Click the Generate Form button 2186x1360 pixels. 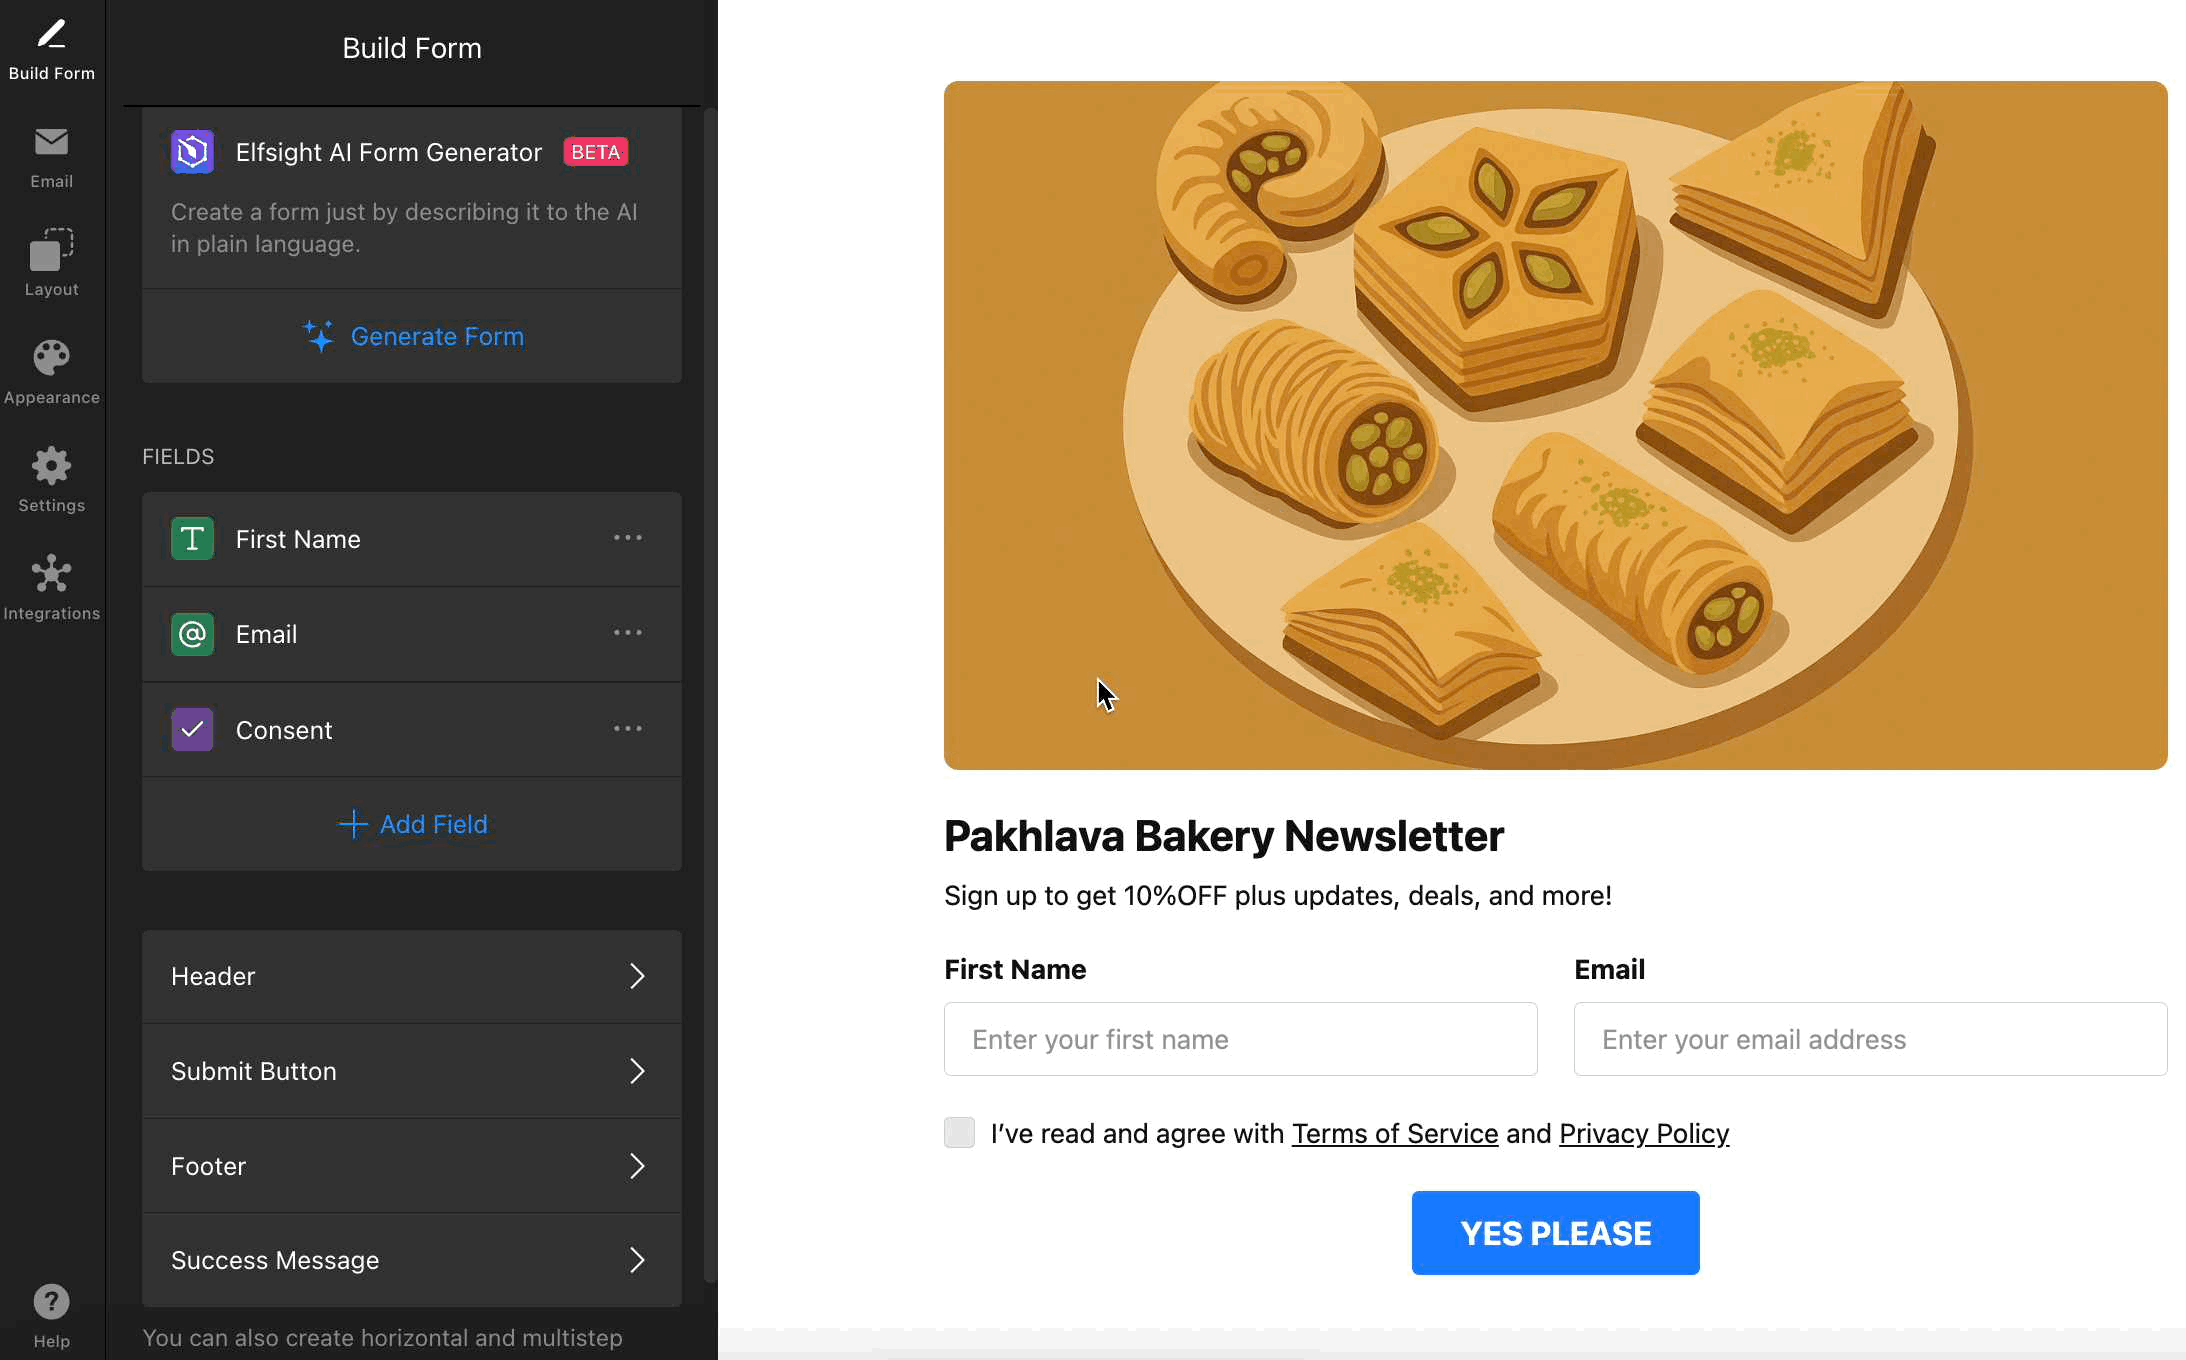tap(413, 336)
